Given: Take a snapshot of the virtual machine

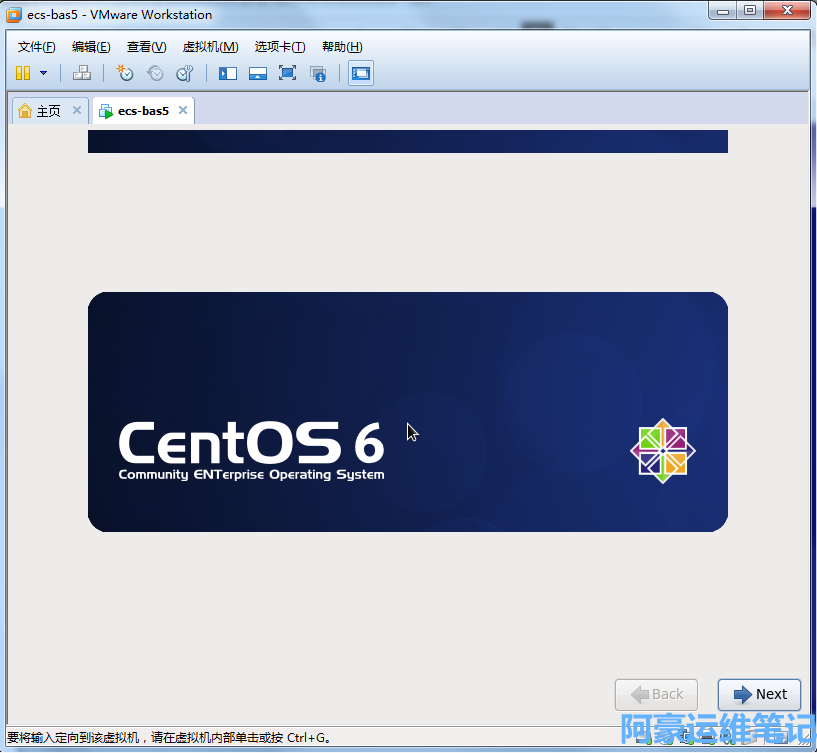Looking at the screenshot, I should [125, 73].
